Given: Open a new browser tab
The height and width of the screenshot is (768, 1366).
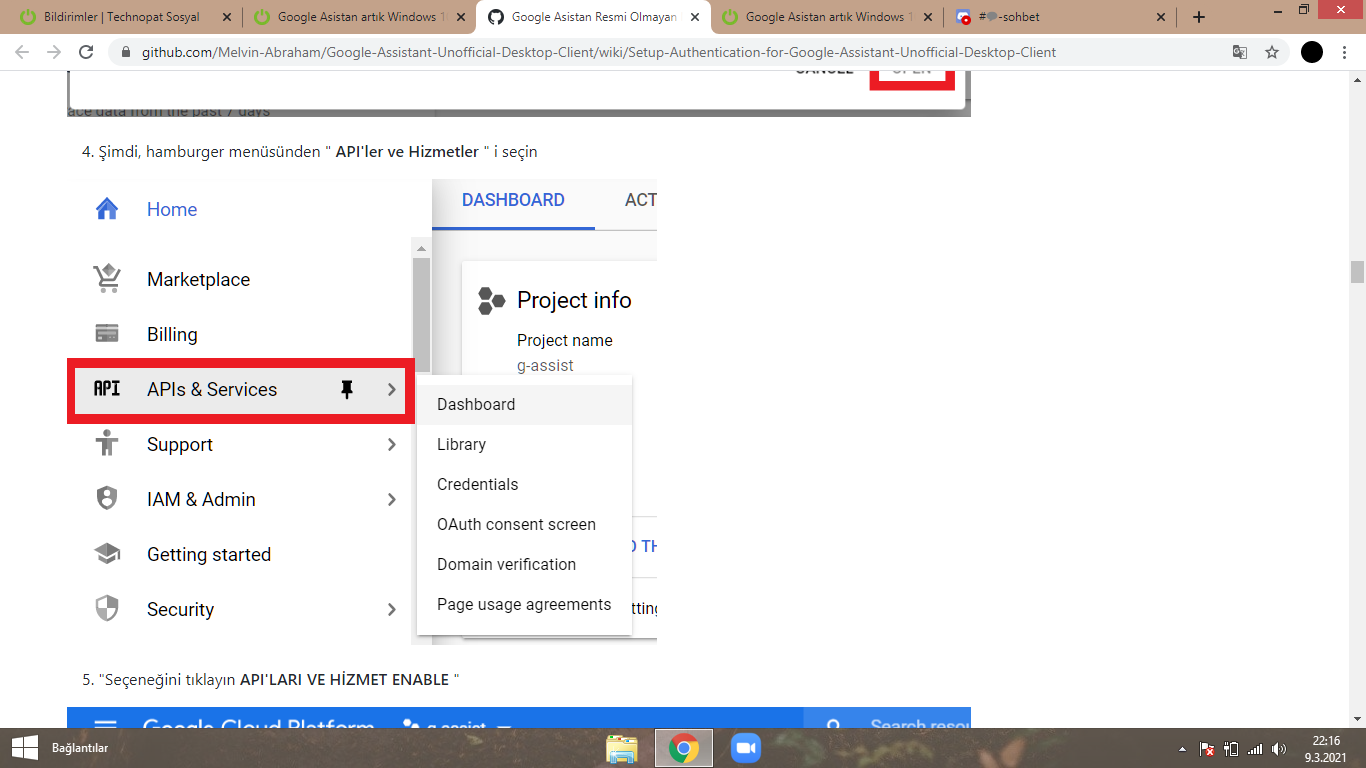Looking at the screenshot, I should (x=1199, y=17).
